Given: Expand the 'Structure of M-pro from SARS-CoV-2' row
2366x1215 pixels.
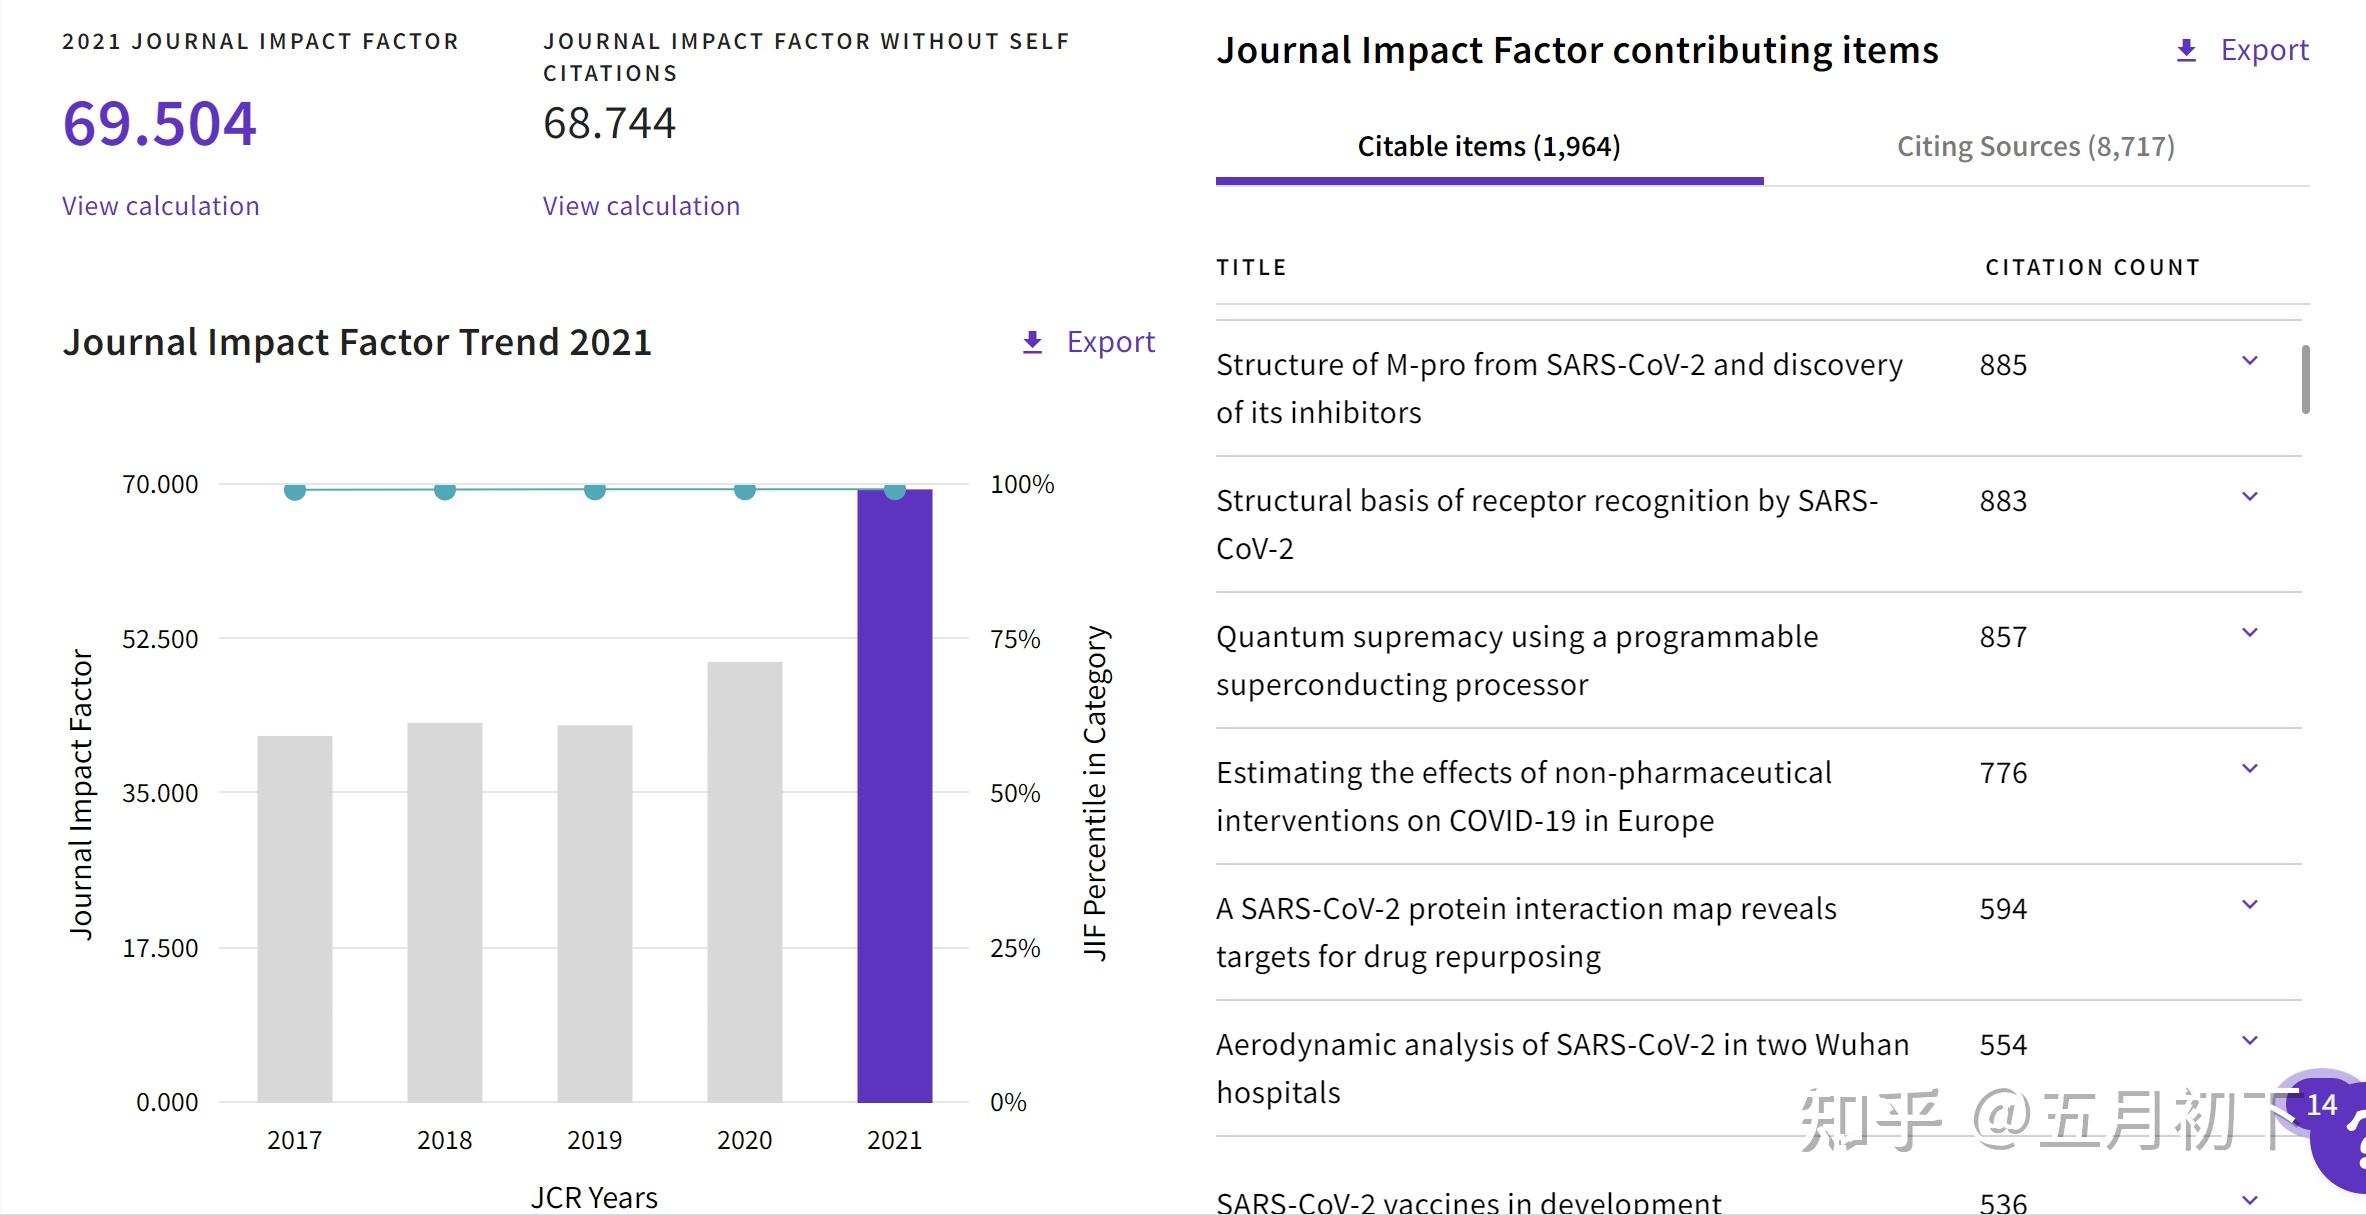Looking at the screenshot, I should click(2250, 361).
